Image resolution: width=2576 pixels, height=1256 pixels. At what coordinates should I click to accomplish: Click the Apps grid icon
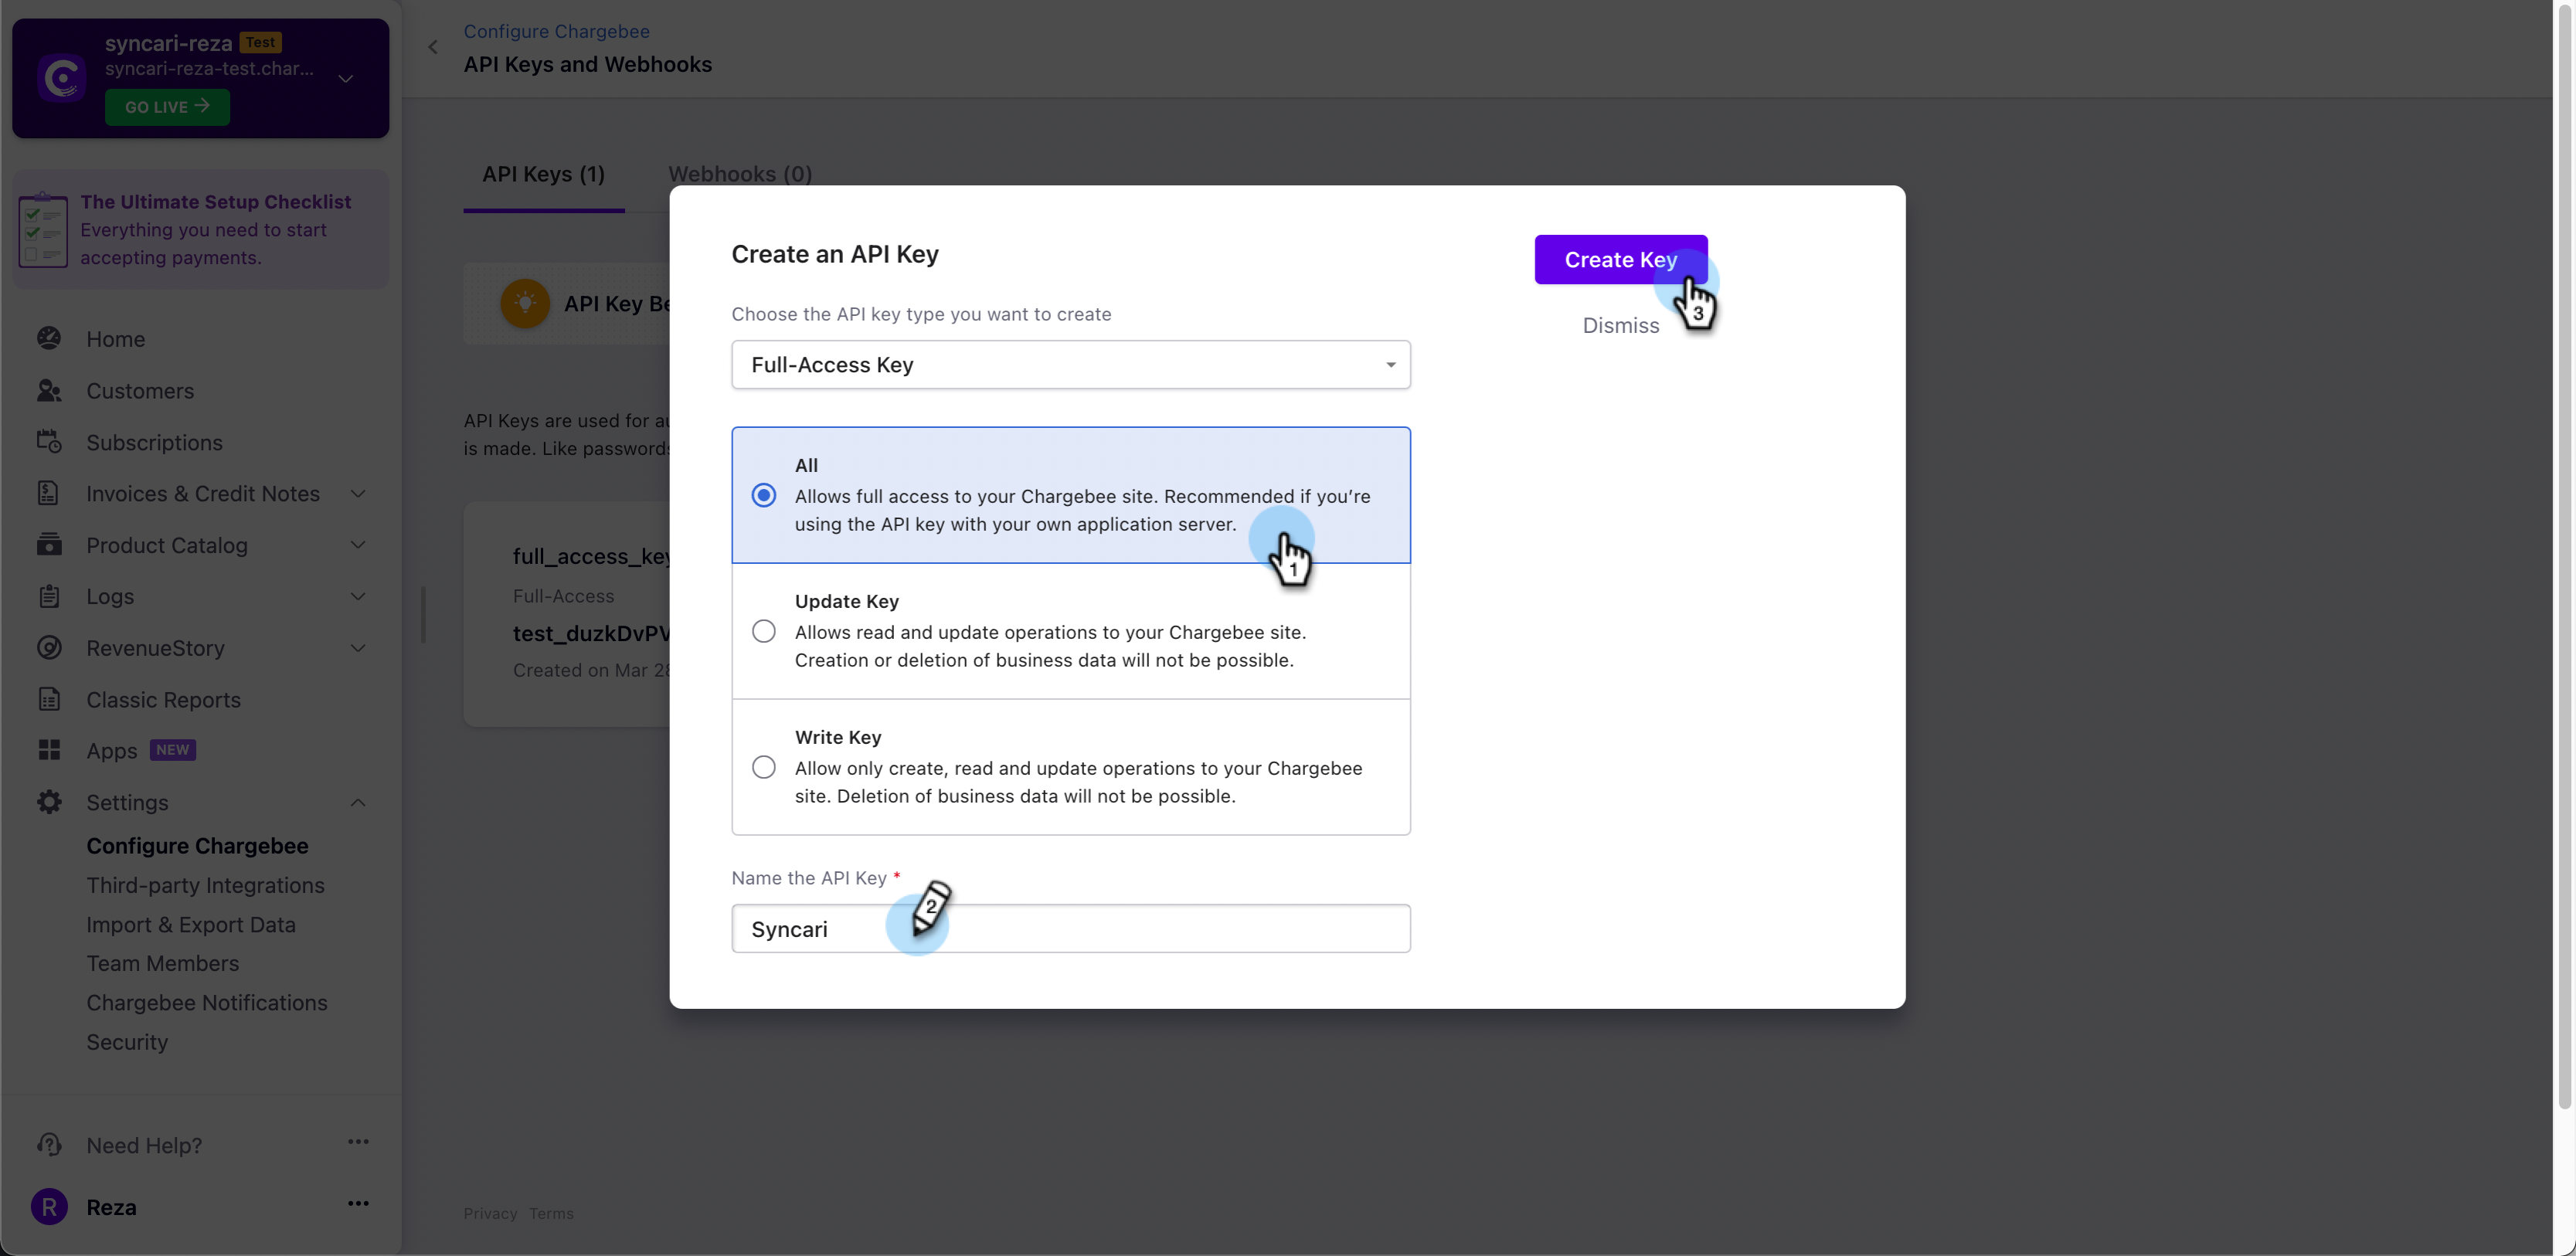click(x=49, y=750)
